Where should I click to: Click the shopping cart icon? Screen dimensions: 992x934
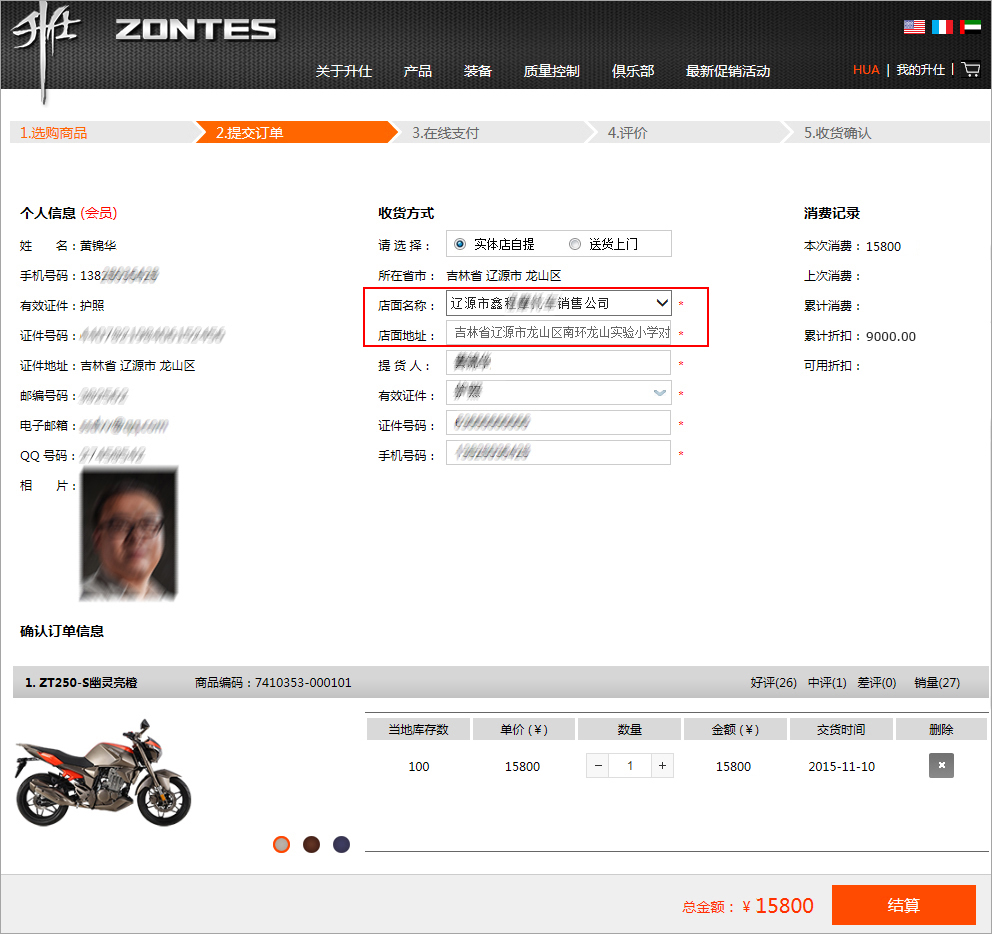point(970,69)
